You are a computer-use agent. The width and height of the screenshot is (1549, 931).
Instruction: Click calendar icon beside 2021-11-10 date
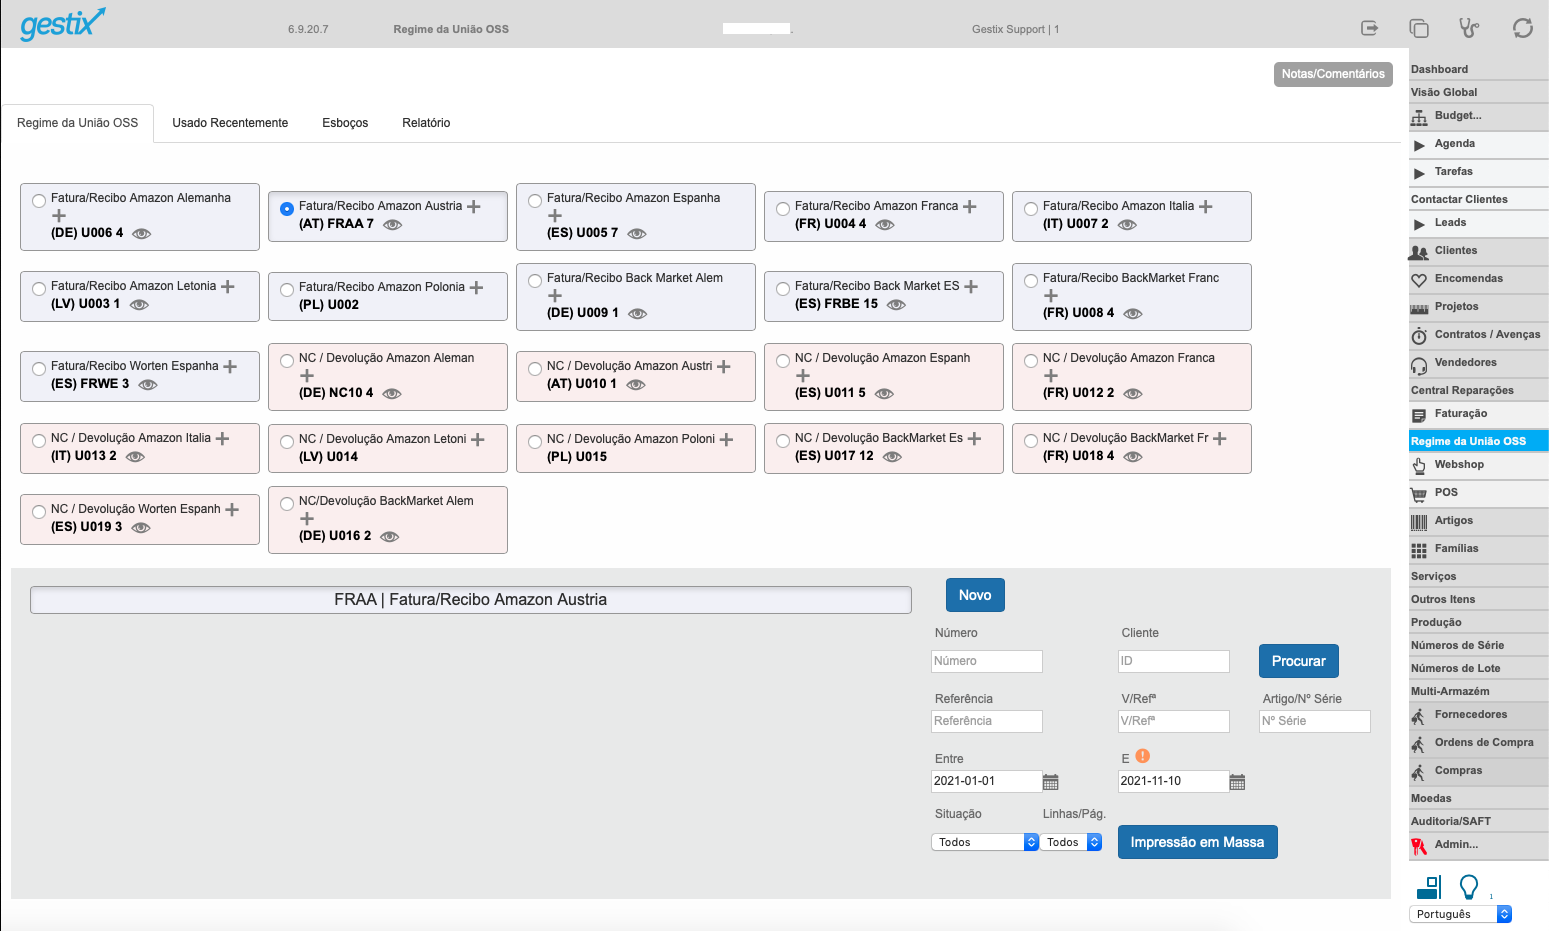click(x=1237, y=782)
